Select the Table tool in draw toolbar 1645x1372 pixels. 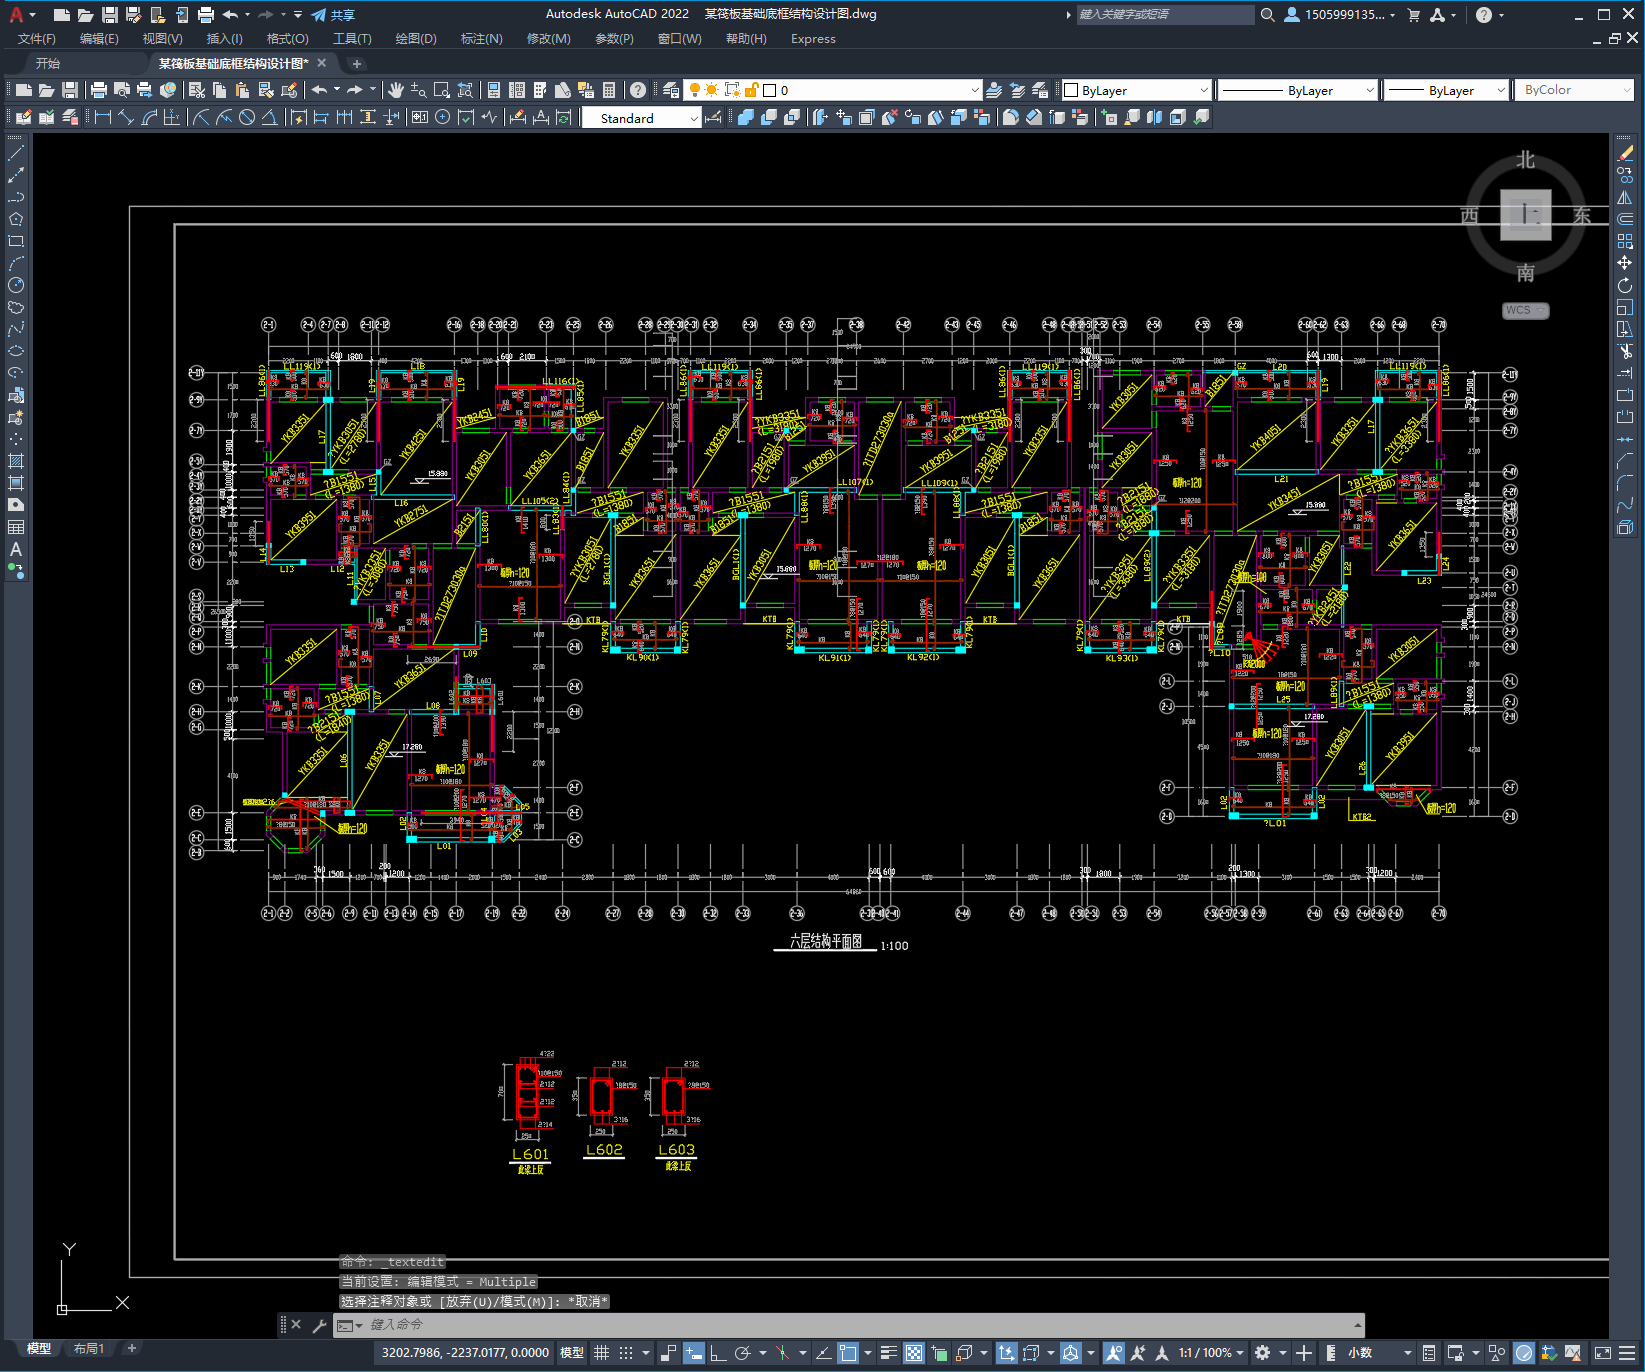(x=15, y=527)
